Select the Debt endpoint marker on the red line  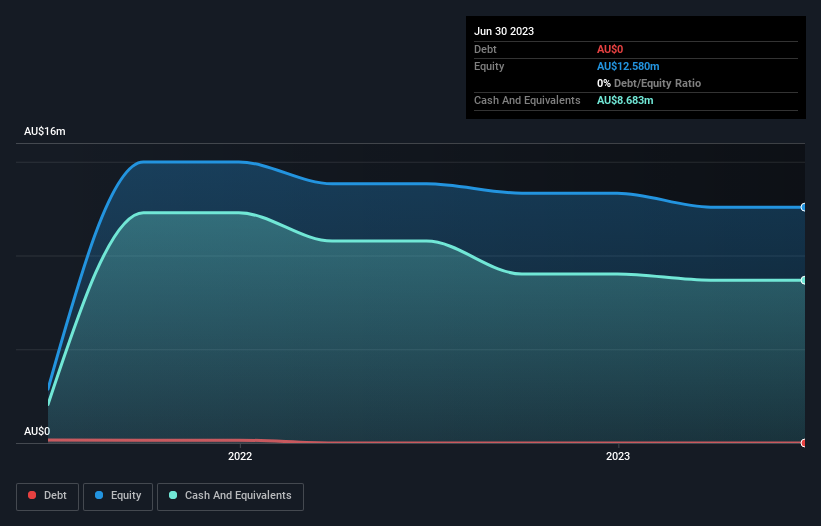(x=803, y=443)
